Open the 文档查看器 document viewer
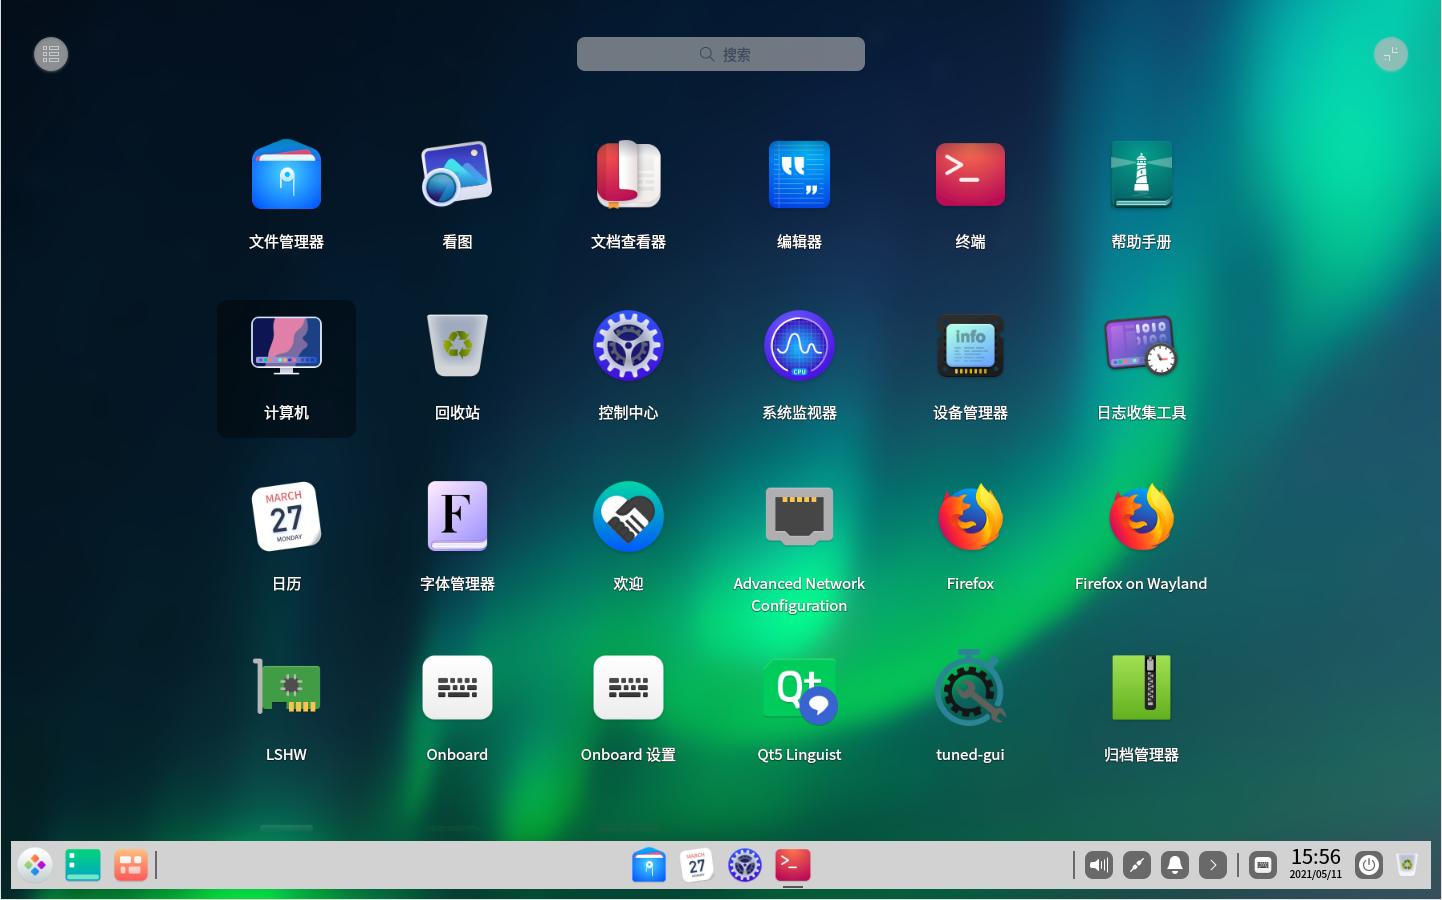The height and width of the screenshot is (900, 1442). [628, 175]
